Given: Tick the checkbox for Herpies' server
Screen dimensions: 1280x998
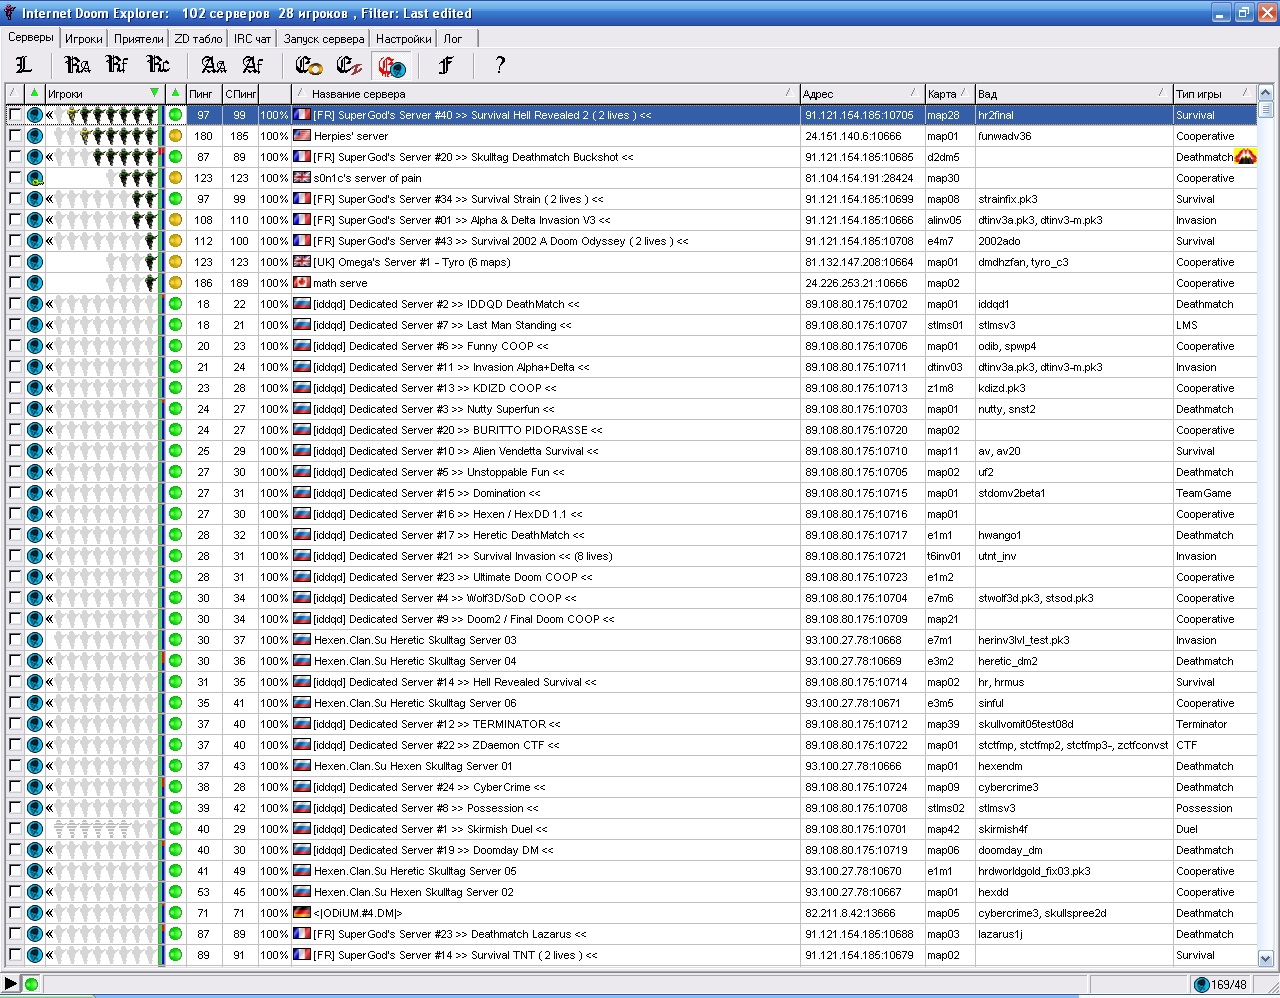Looking at the screenshot, I should (15, 136).
